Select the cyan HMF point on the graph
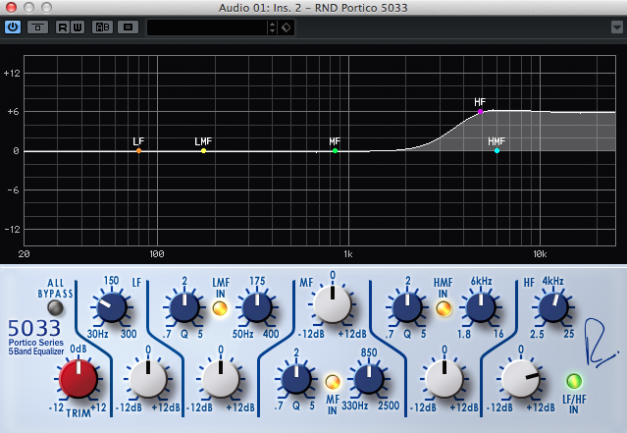 [x=497, y=151]
